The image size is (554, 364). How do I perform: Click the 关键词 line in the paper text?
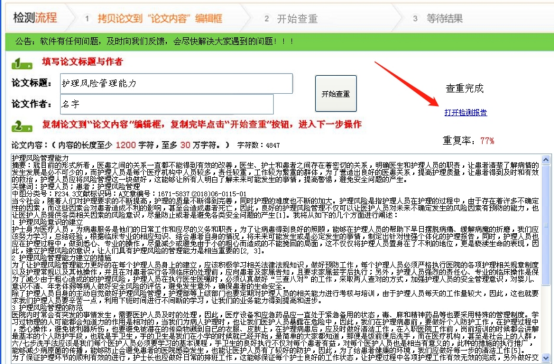click(x=76, y=186)
